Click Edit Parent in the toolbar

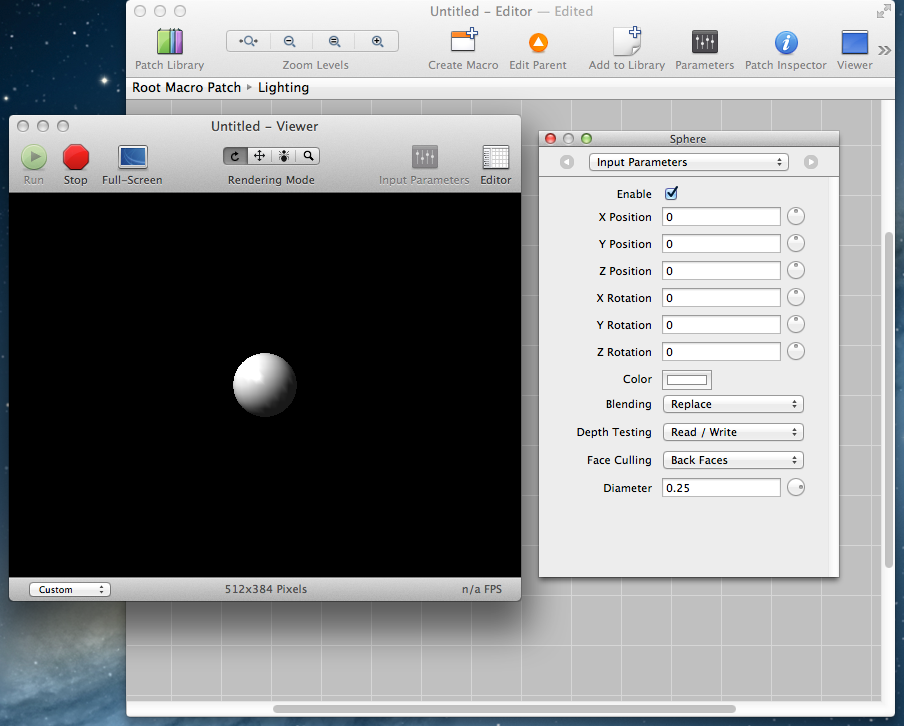(x=537, y=43)
